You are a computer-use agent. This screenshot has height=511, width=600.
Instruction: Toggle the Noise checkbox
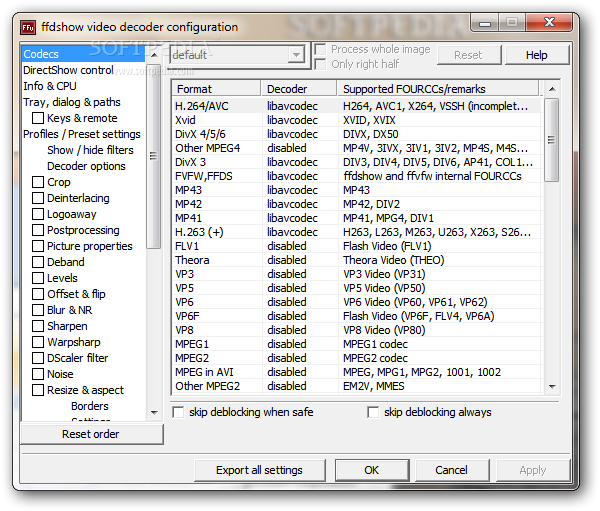coord(38,374)
